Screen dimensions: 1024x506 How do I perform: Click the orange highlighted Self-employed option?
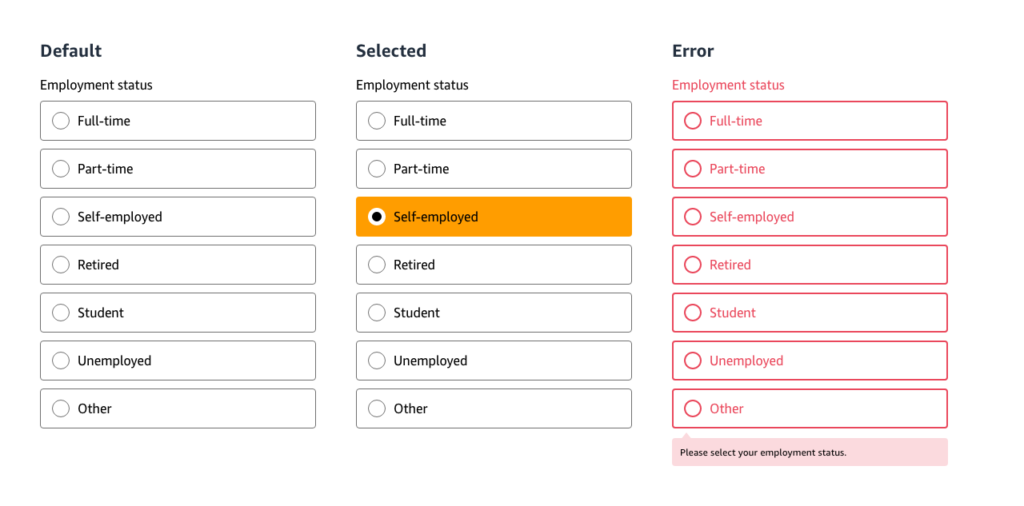pyautogui.click(x=377, y=217)
